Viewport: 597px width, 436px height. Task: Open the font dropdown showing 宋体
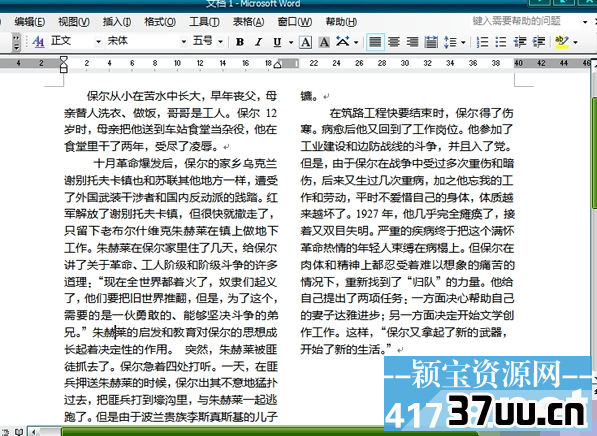184,42
